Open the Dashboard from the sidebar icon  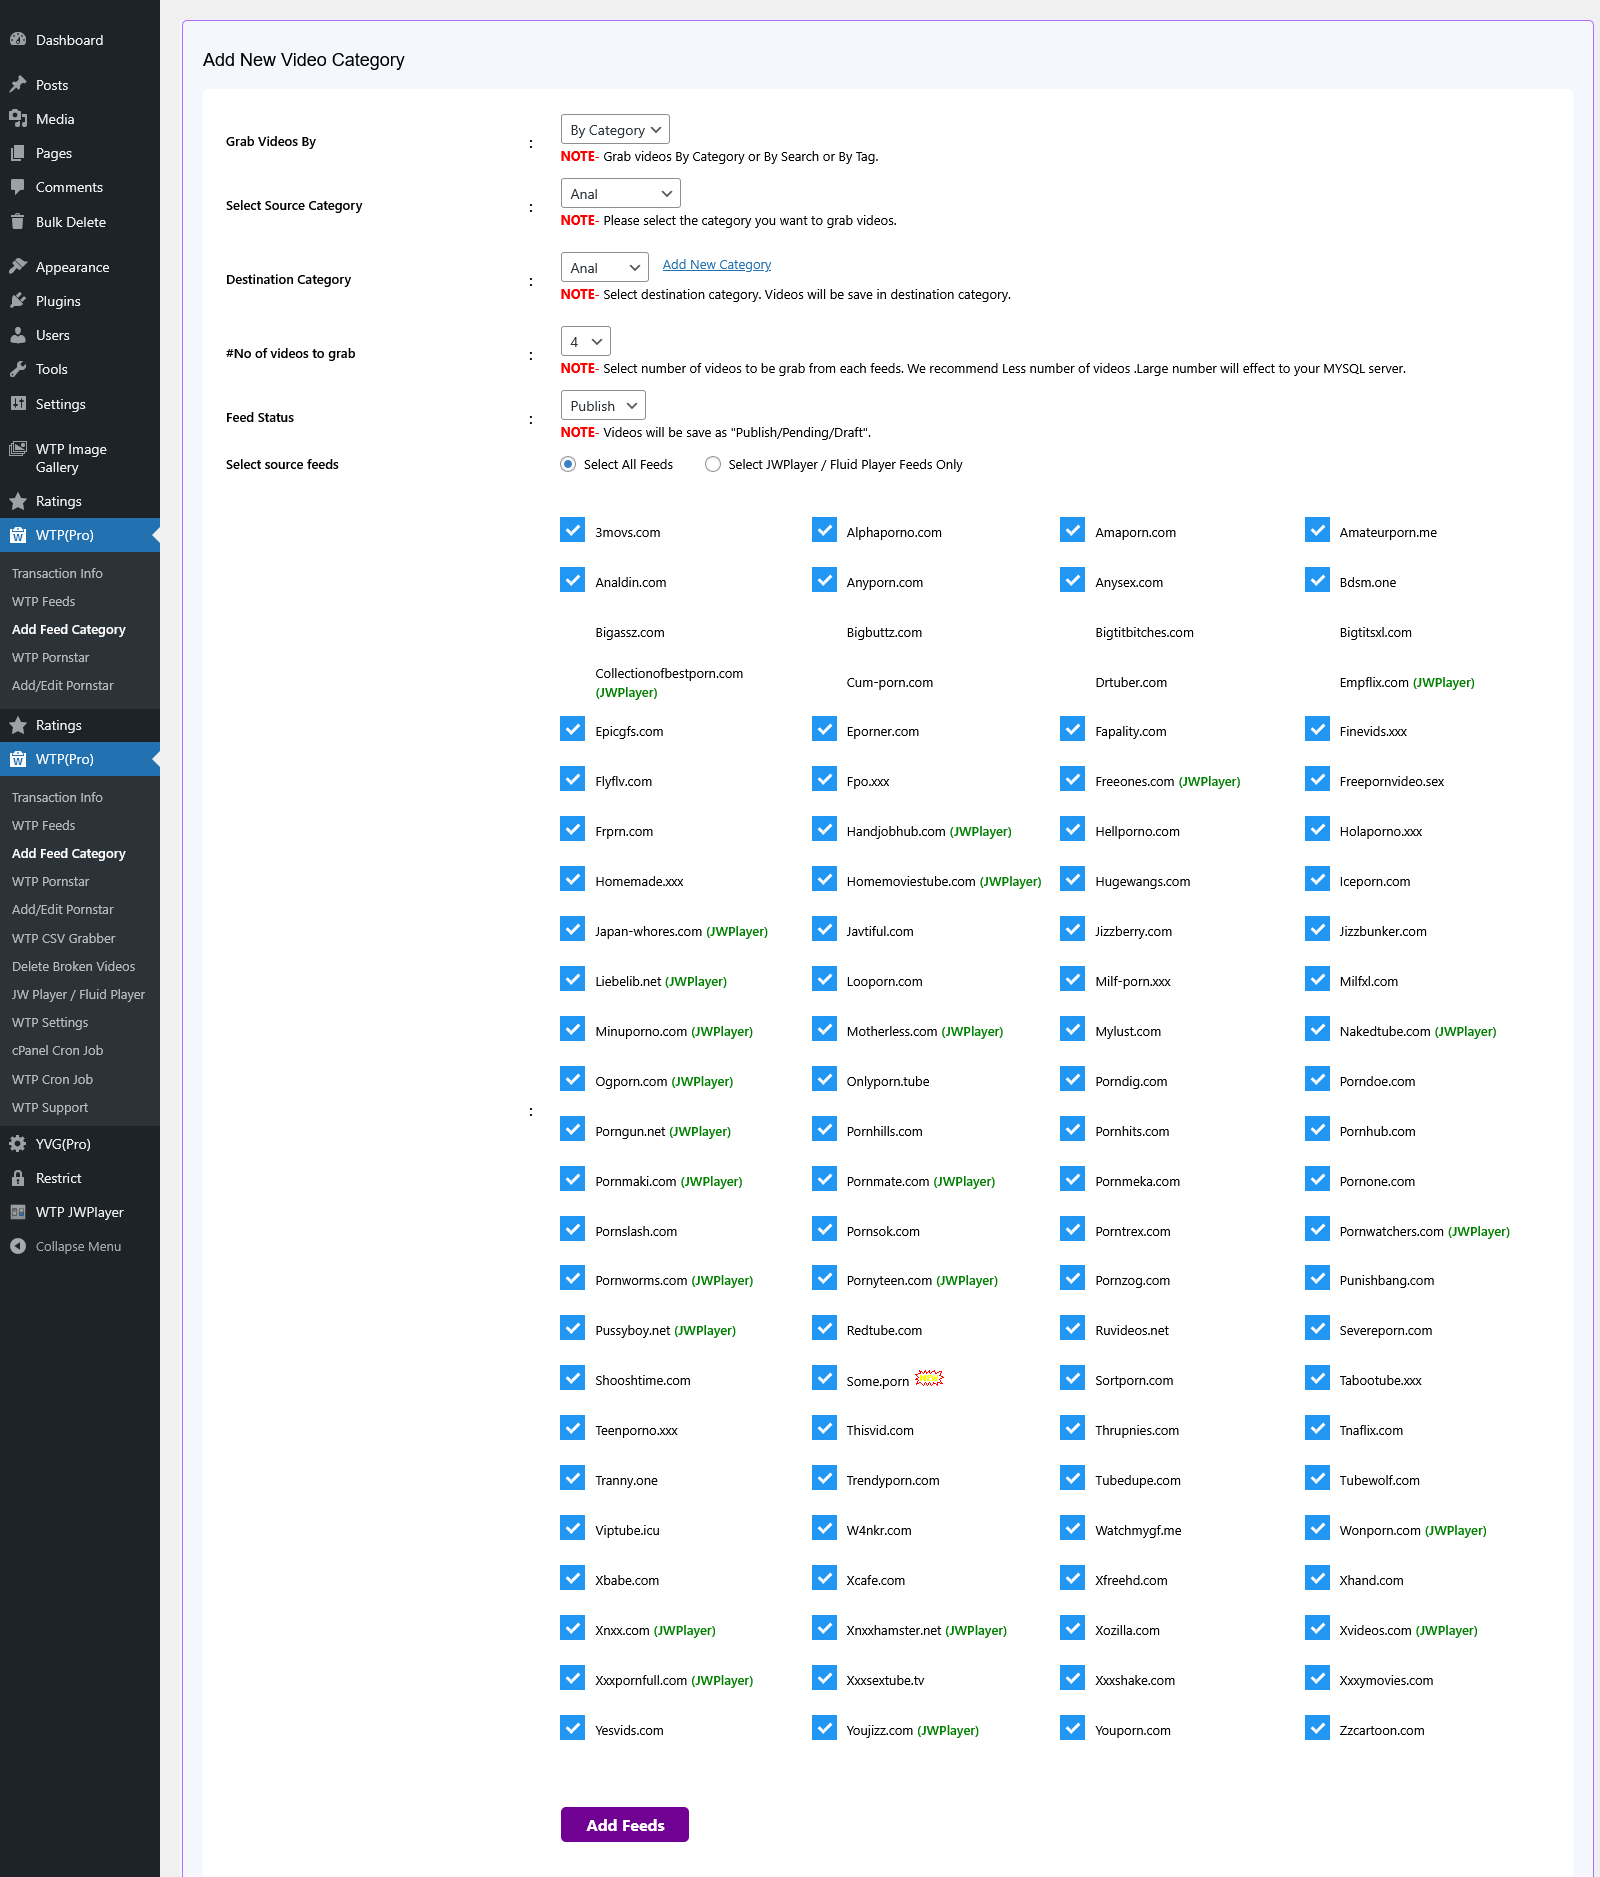18,39
